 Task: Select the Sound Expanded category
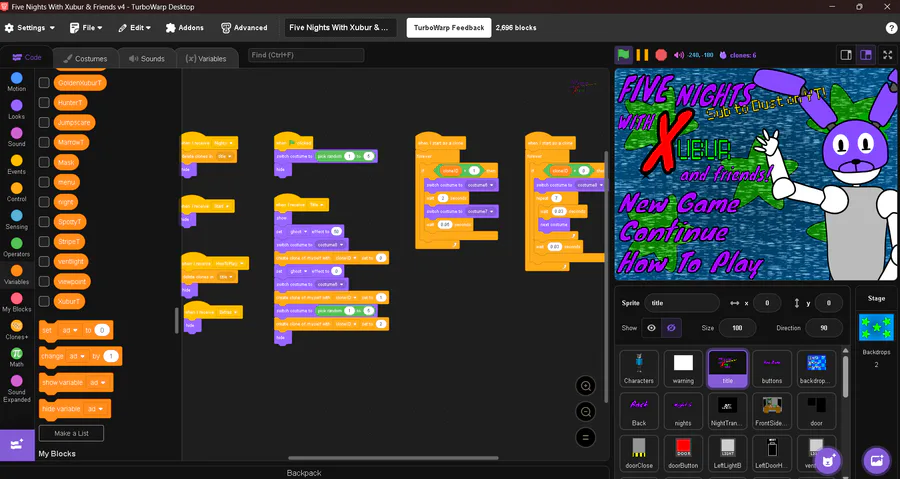click(x=17, y=388)
